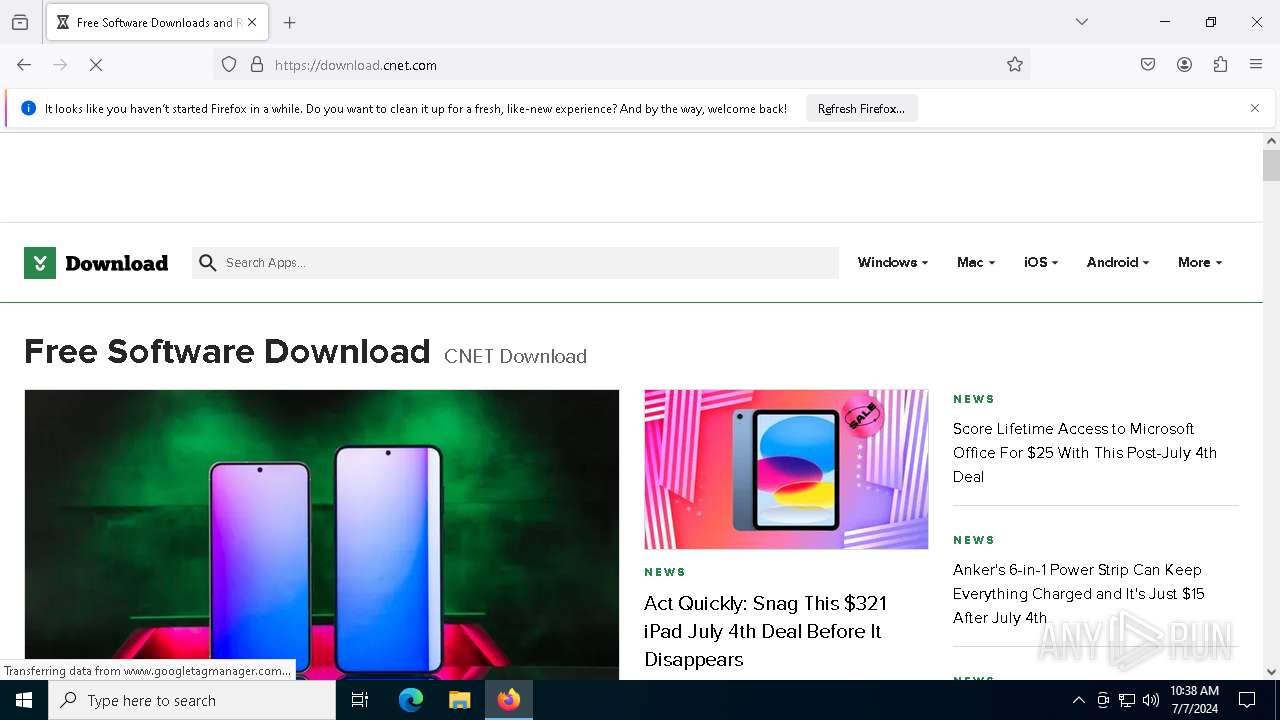Viewport: 1280px width, 720px height.
Task: Open Windows notification center
Action: tap(1247, 700)
